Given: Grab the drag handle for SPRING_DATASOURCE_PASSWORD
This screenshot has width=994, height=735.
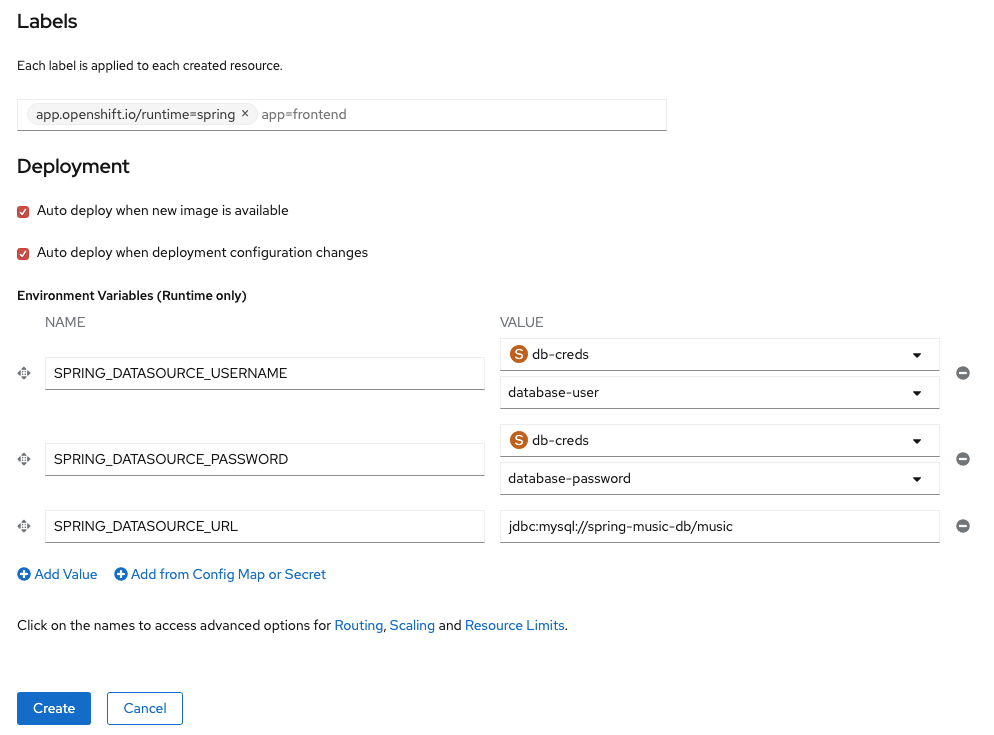Looking at the screenshot, I should [x=24, y=459].
